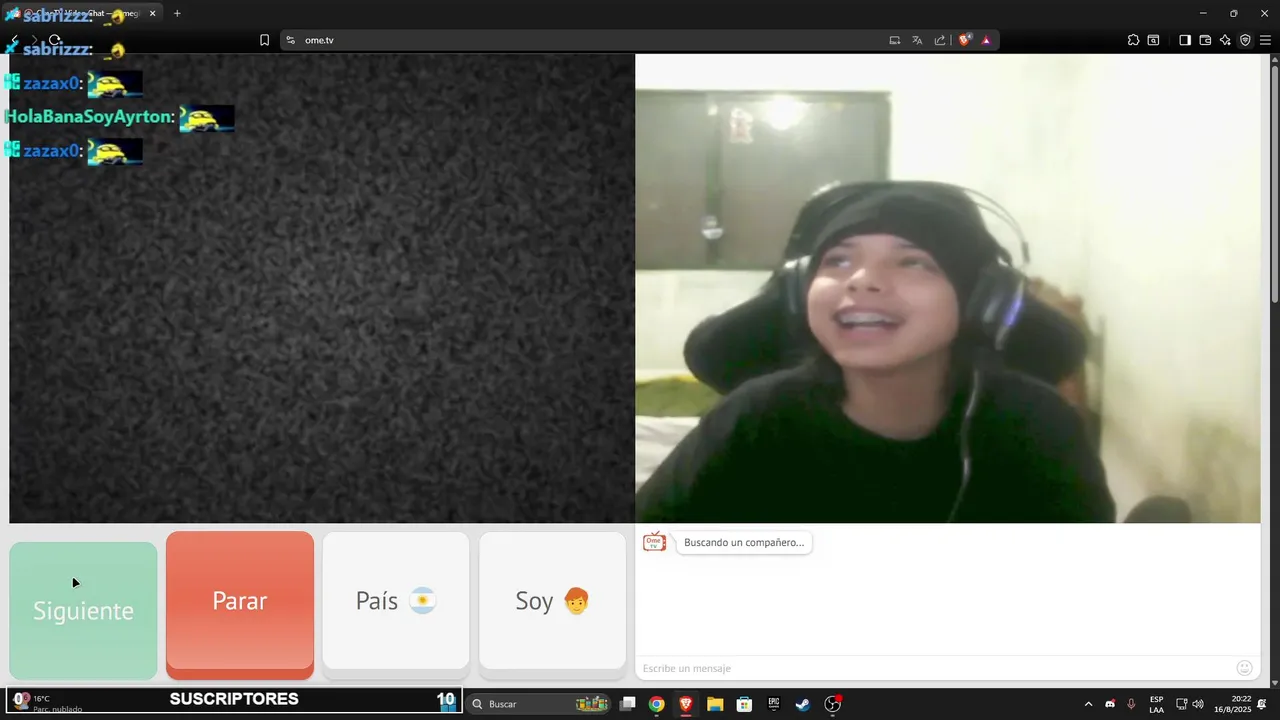Switch to Brave browser taskbar icon
The image size is (1280, 720).
pos(686,704)
